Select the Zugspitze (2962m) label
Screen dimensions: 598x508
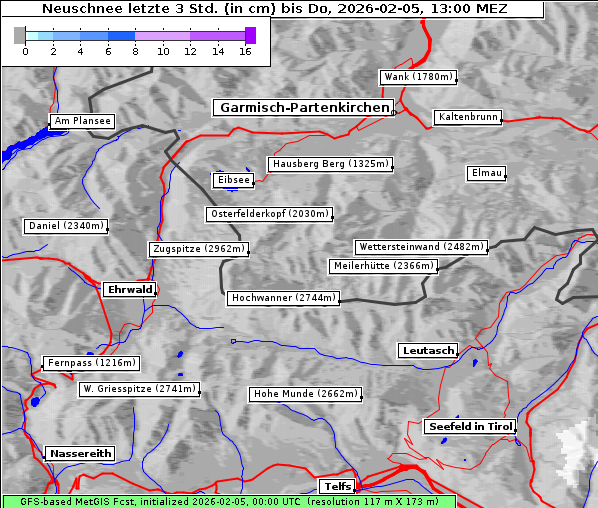click(x=199, y=249)
